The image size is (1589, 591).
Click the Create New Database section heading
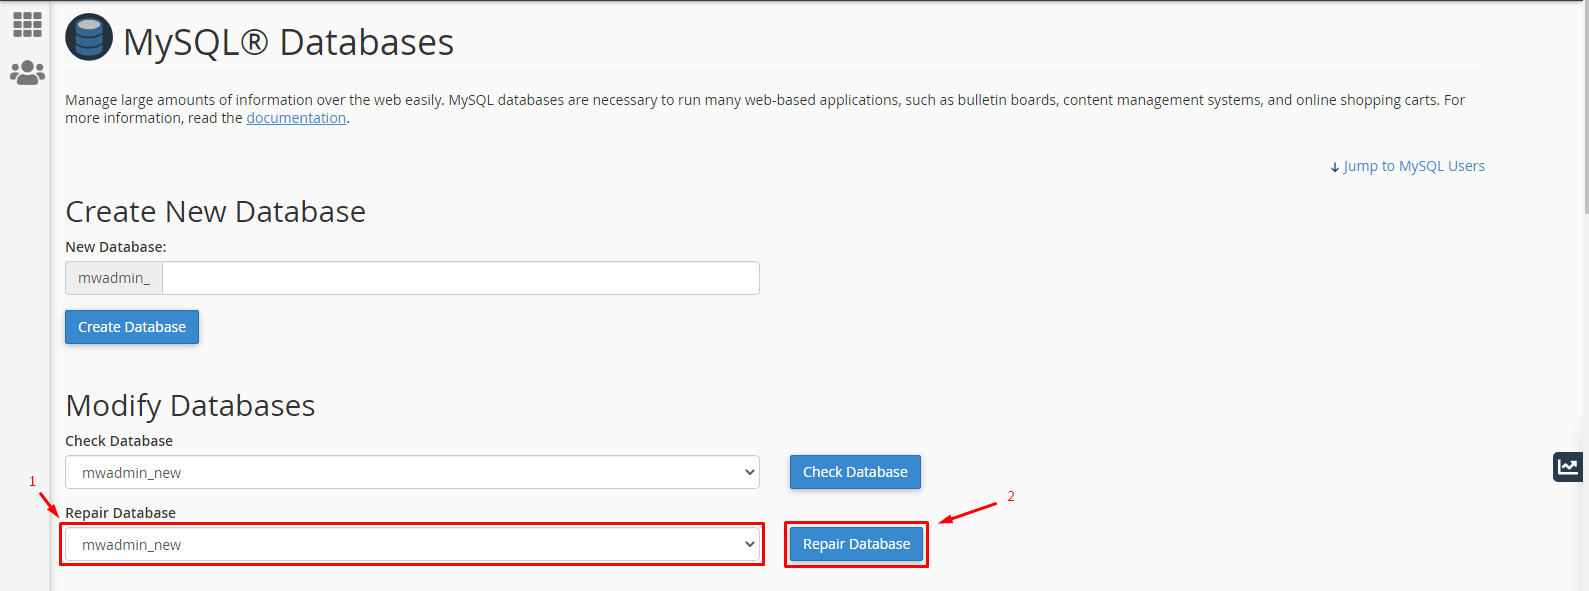[x=215, y=211]
